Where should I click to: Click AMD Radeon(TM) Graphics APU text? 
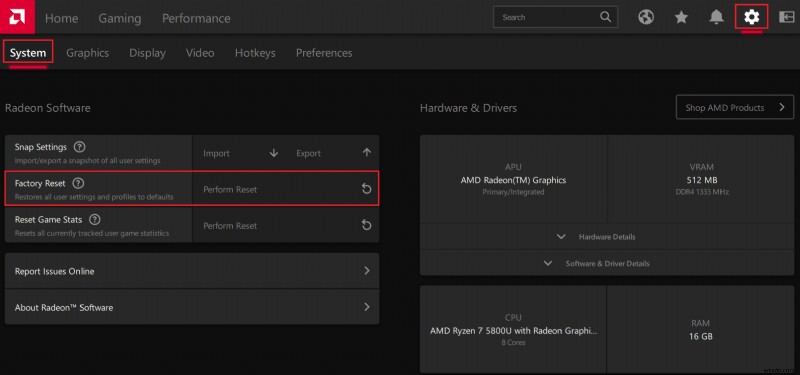(513, 180)
